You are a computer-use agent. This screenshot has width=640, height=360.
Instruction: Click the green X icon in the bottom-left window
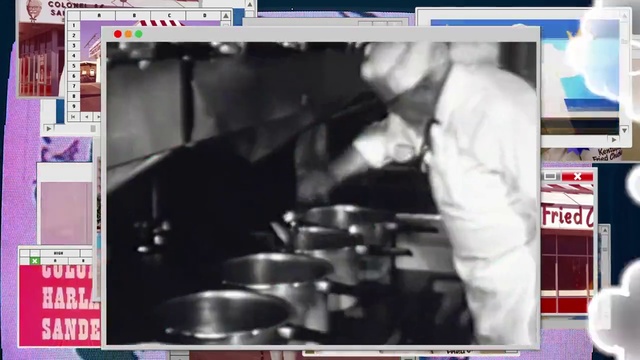coord(35,260)
